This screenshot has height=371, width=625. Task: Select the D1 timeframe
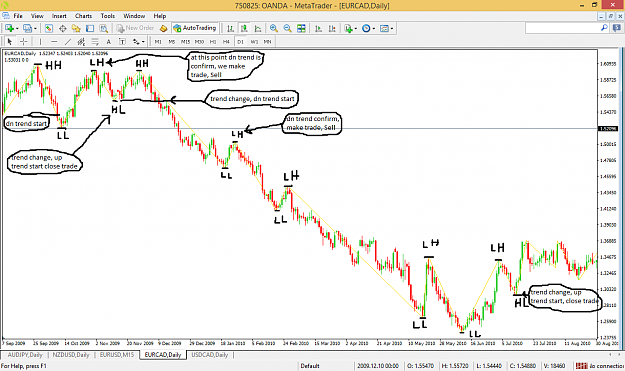coord(240,41)
